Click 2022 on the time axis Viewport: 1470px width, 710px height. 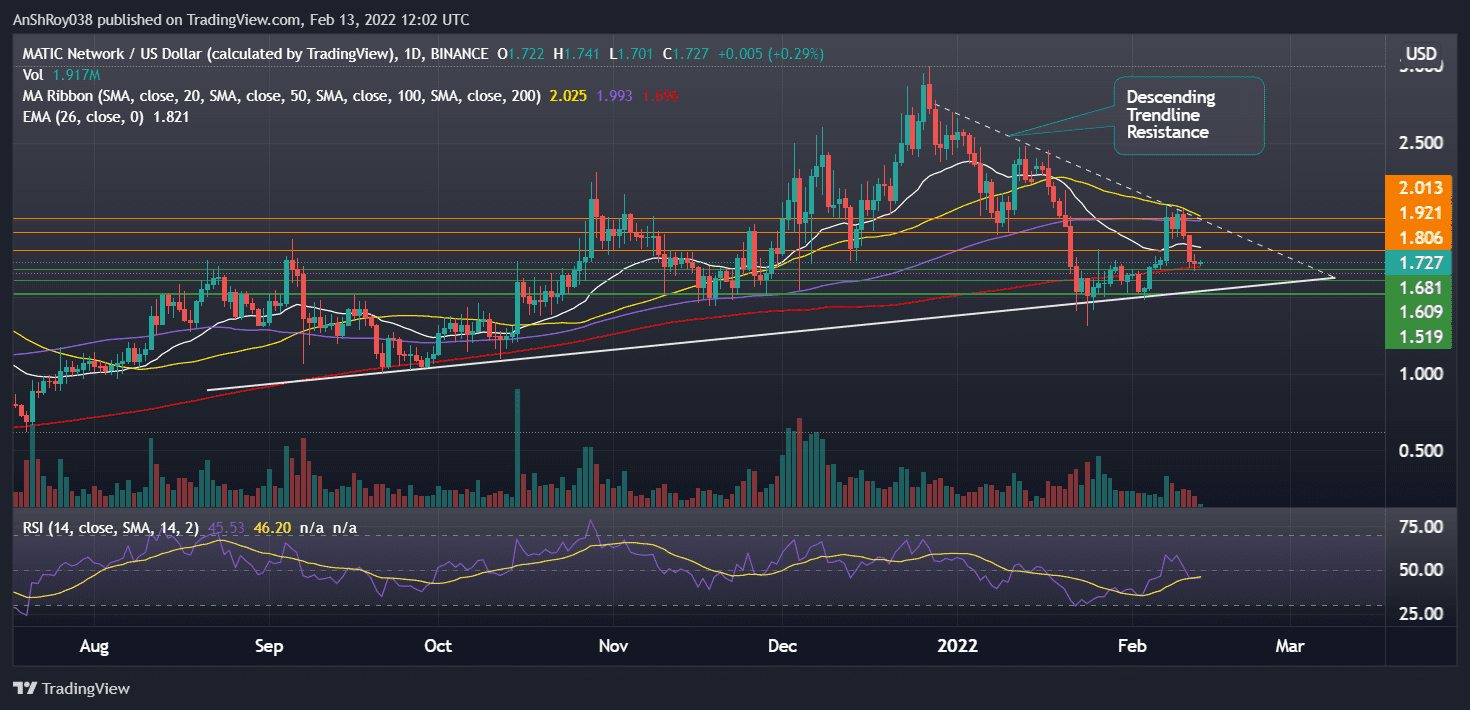958,646
